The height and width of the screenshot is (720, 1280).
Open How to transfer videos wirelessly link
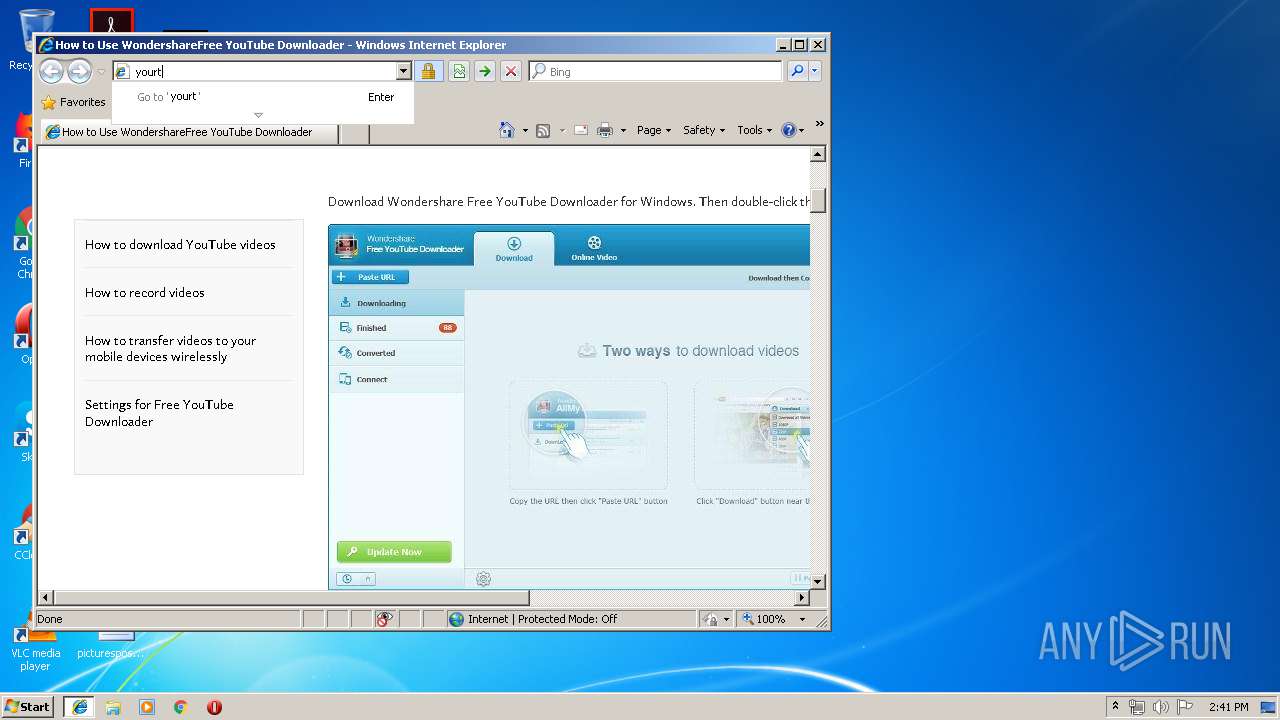[170, 348]
